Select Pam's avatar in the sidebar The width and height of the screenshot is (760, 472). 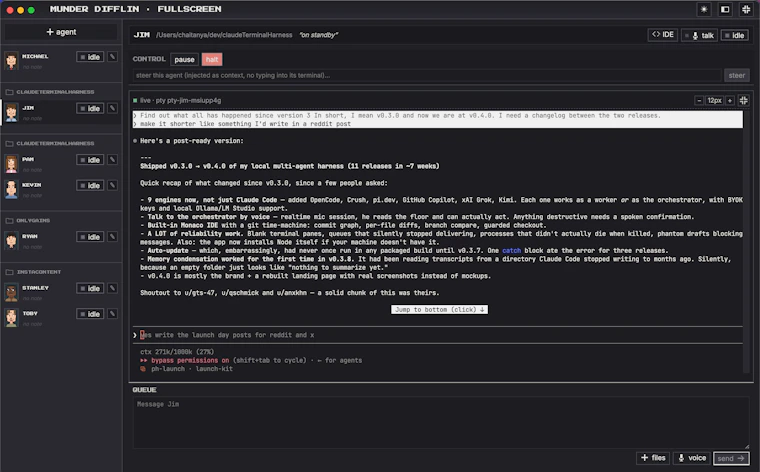tap(11, 164)
